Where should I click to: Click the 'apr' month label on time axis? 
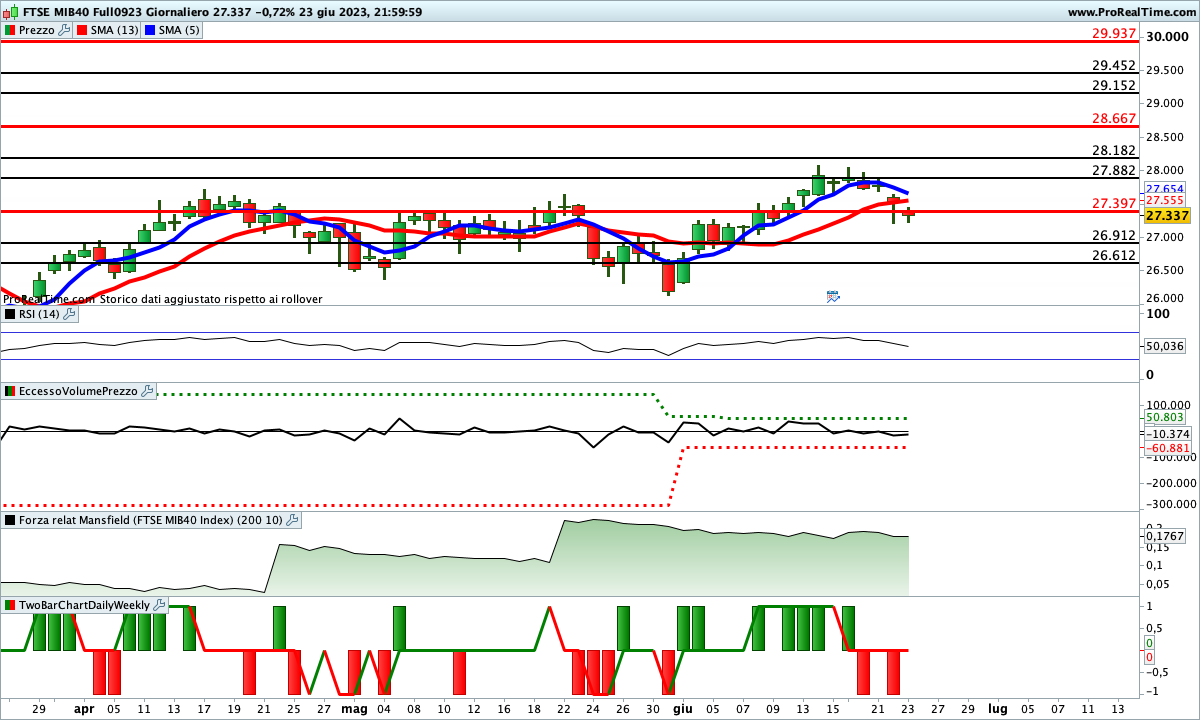pyautogui.click(x=84, y=708)
